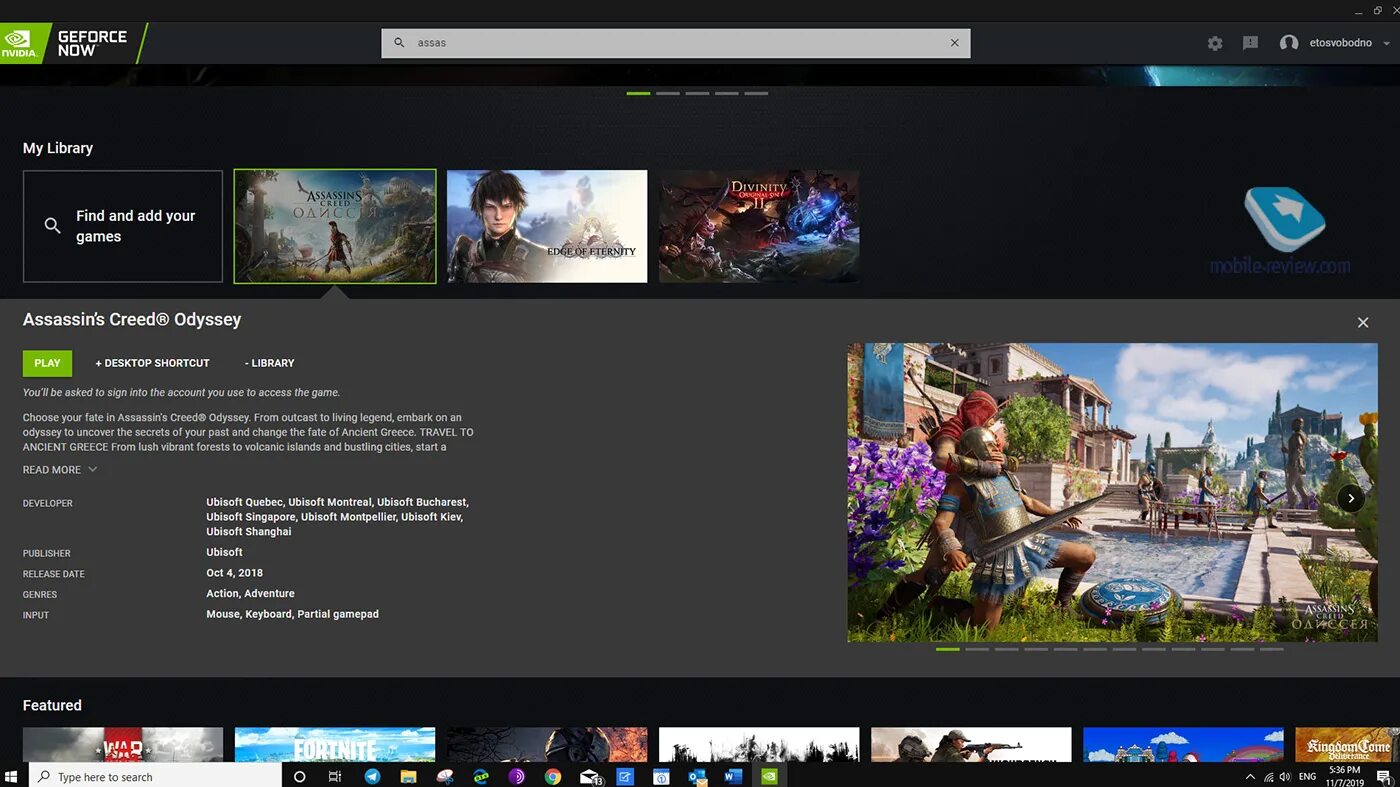The width and height of the screenshot is (1400, 787).
Task: Open the Mail app from the taskbar
Action: [x=590, y=776]
